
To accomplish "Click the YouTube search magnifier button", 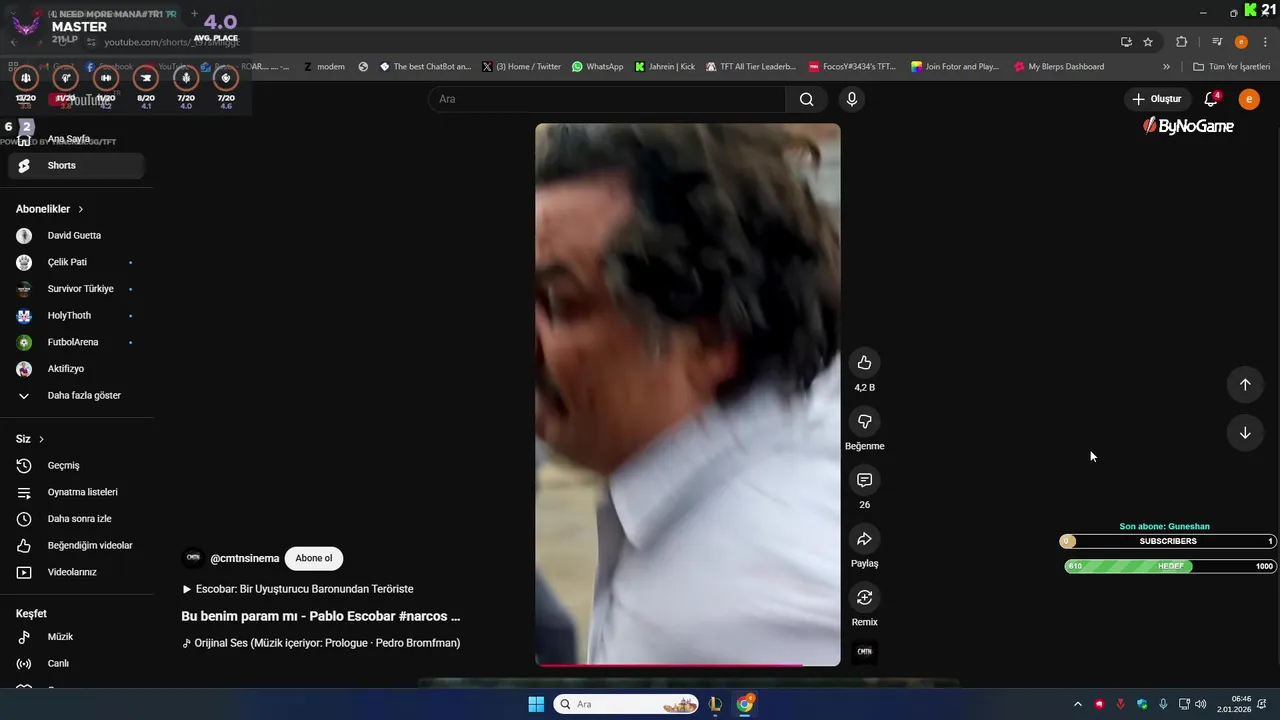I will coord(806,99).
